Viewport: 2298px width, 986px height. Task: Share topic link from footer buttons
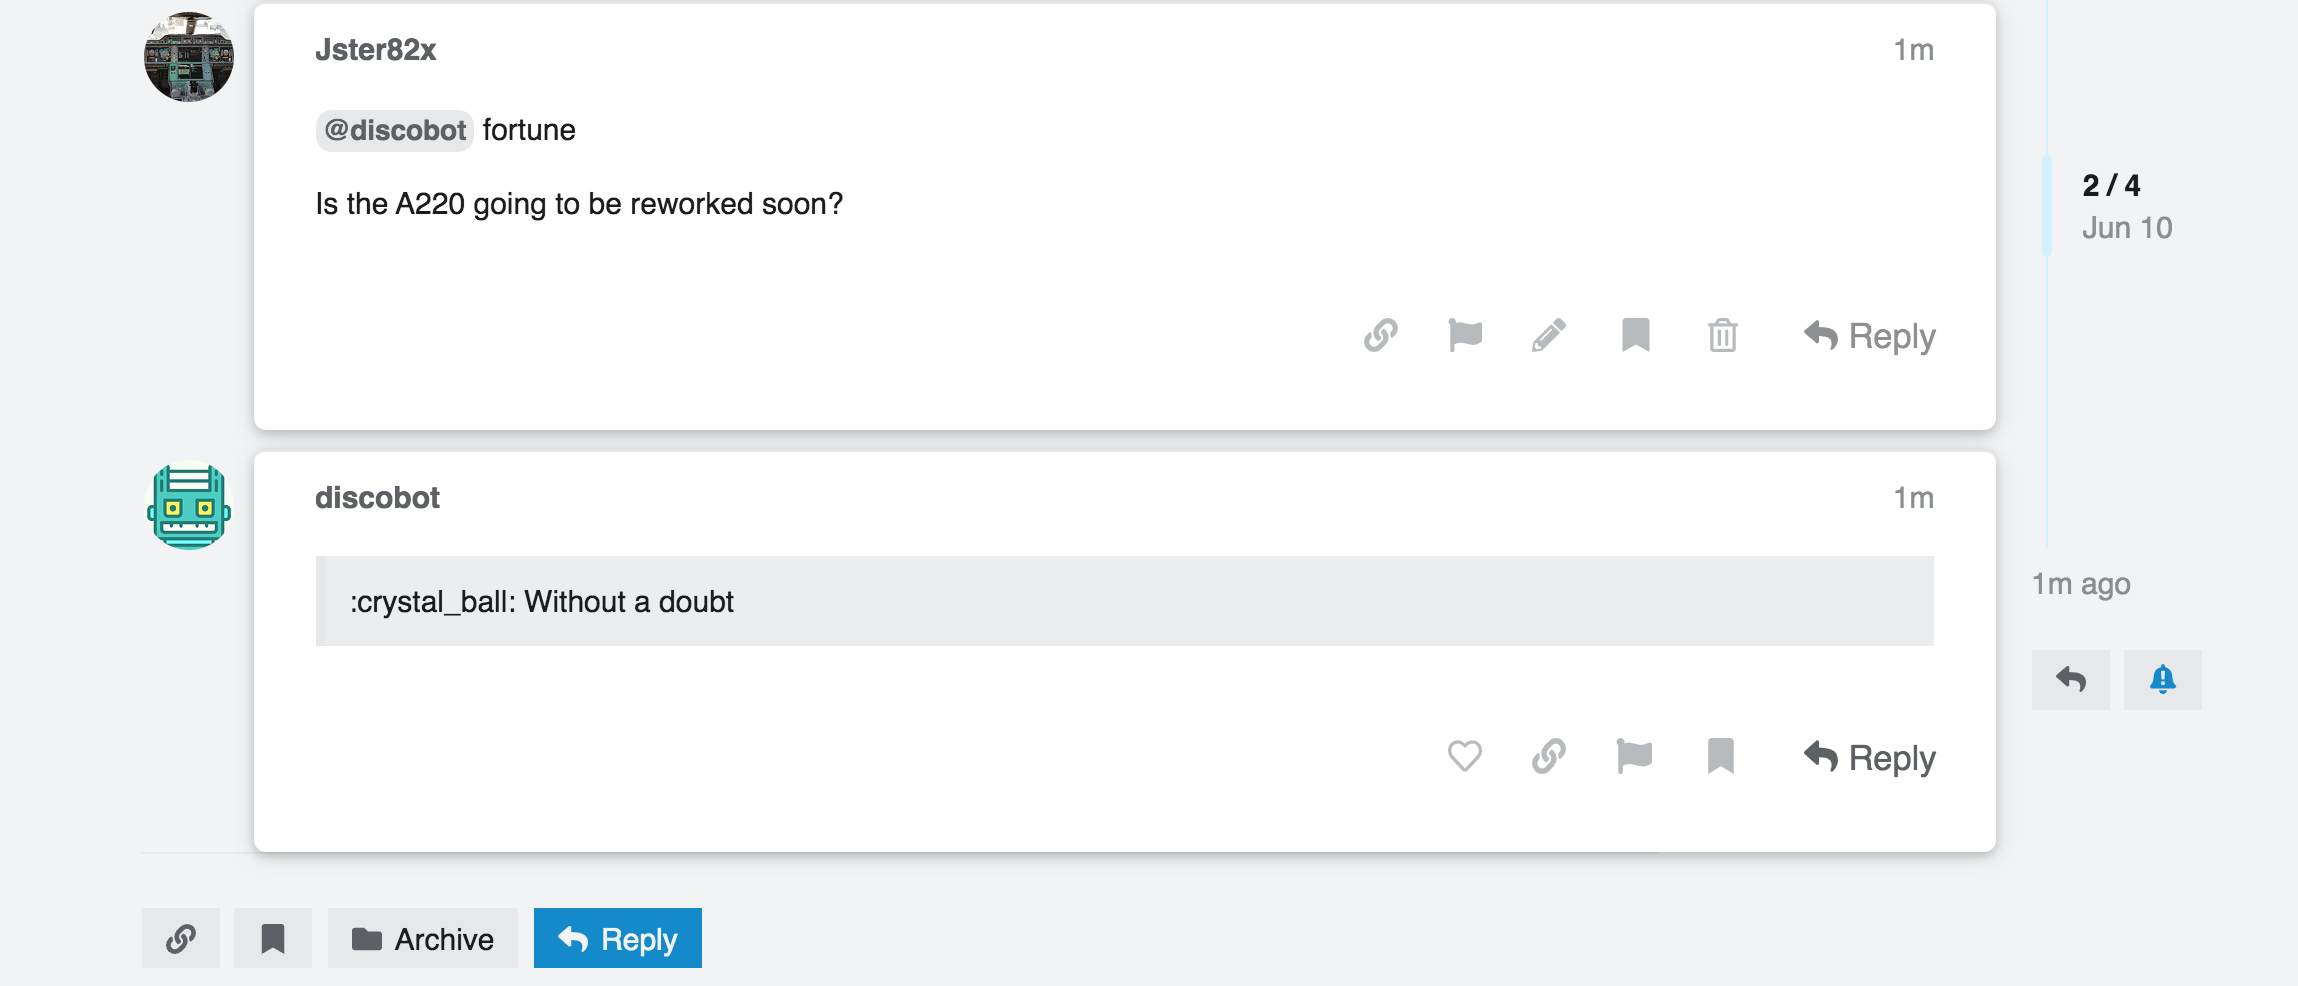click(180, 938)
